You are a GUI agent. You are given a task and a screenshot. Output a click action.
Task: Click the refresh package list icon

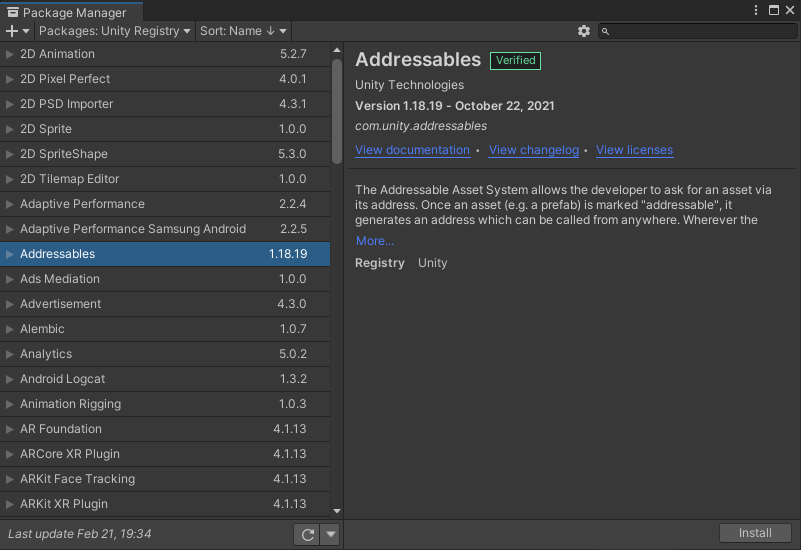coord(307,534)
